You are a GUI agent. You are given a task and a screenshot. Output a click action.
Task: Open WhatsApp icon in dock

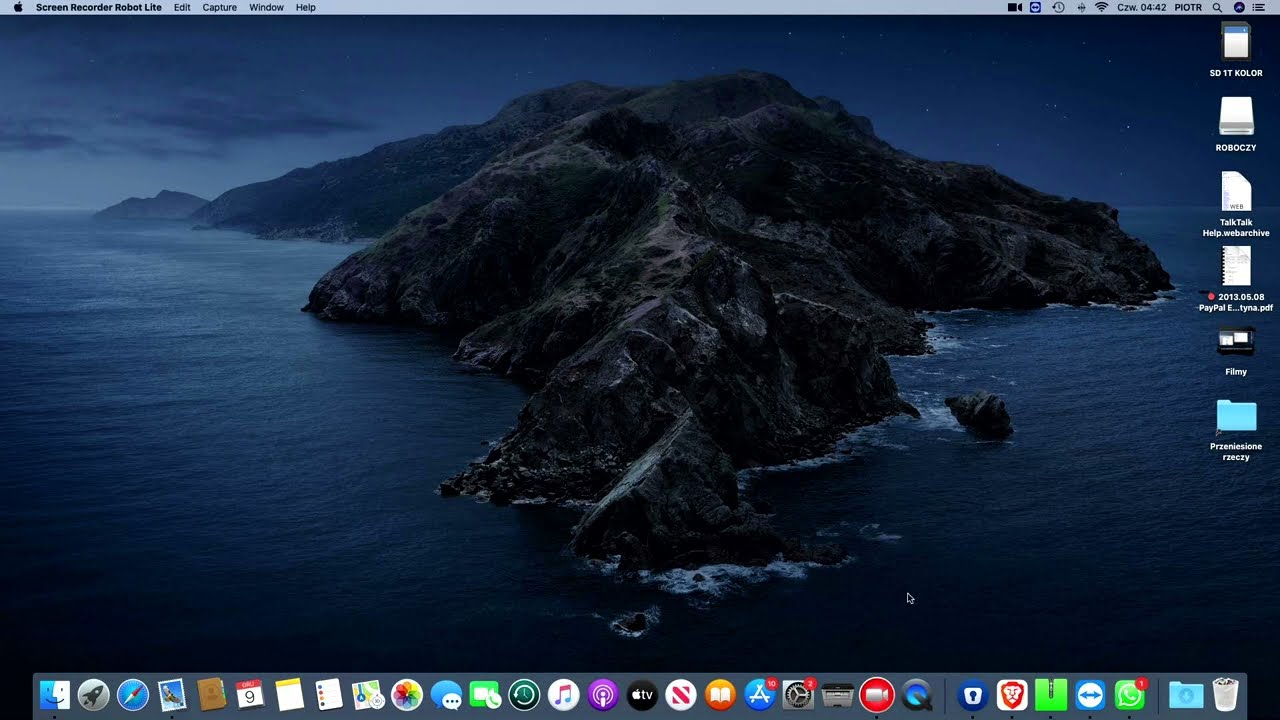point(1129,694)
